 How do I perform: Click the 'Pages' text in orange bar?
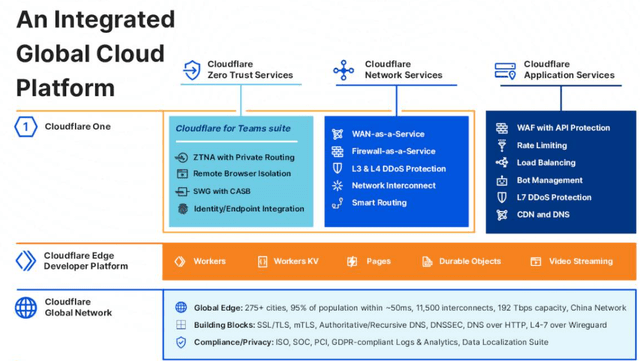click(378, 261)
